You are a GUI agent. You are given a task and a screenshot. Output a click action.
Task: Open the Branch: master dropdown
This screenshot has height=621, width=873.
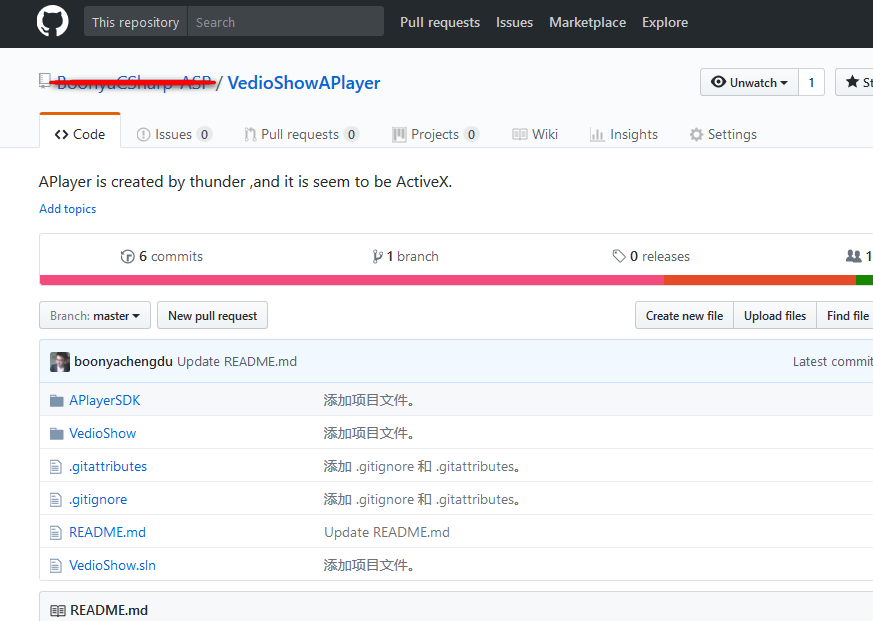coord(95,315)
